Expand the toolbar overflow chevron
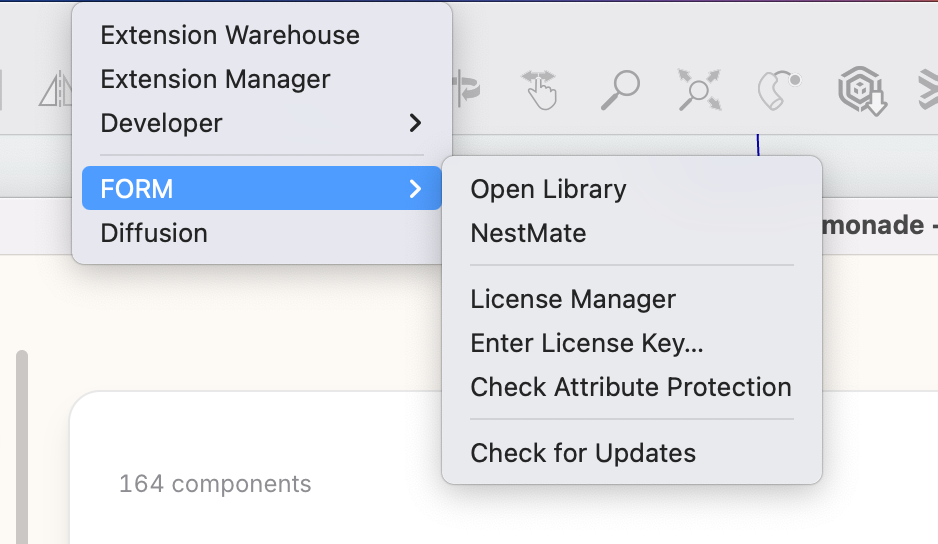Viewport: 938px width, 544px height. pyautogui.click(x=928, y=91)
